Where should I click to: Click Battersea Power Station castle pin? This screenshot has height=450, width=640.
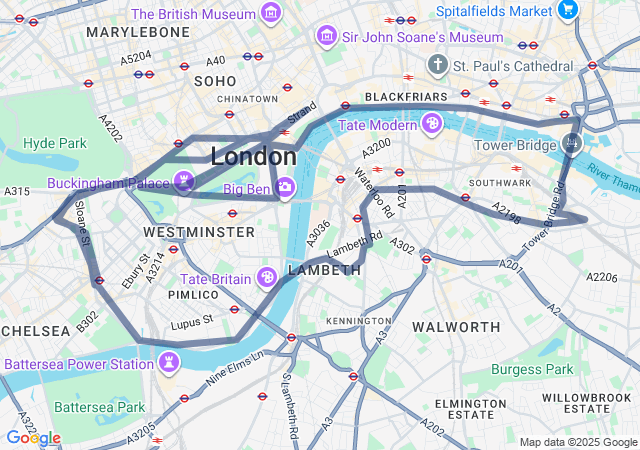point(169,363)
